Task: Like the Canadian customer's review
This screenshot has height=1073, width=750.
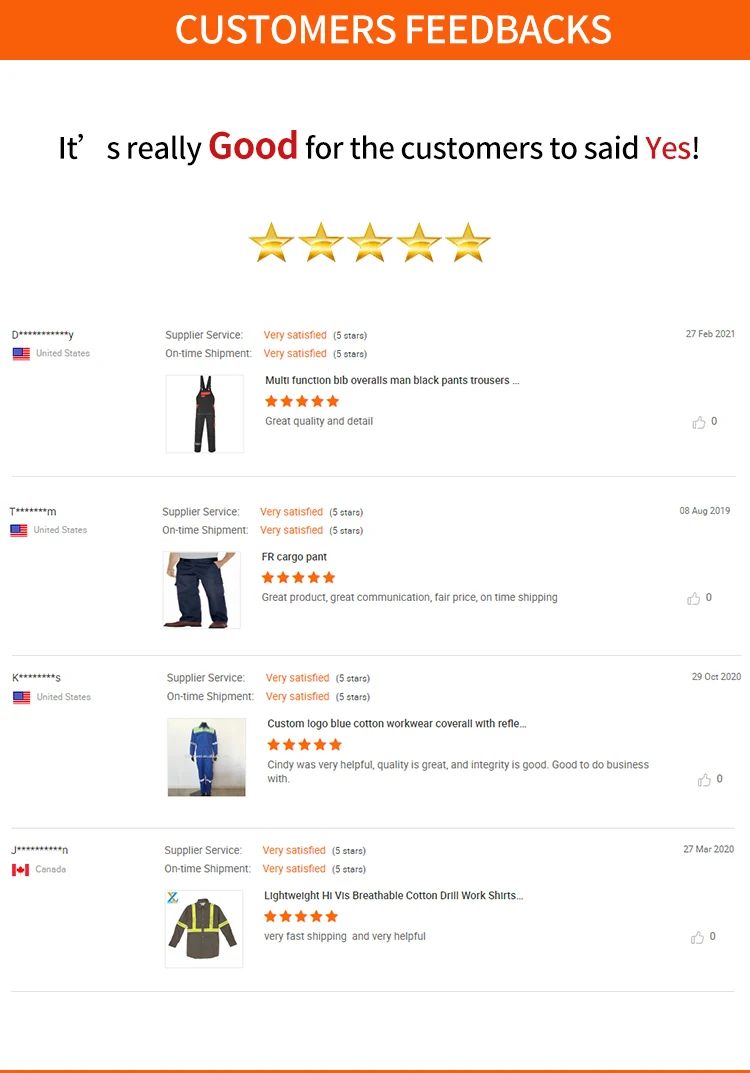Action: [x=698, y=938]
